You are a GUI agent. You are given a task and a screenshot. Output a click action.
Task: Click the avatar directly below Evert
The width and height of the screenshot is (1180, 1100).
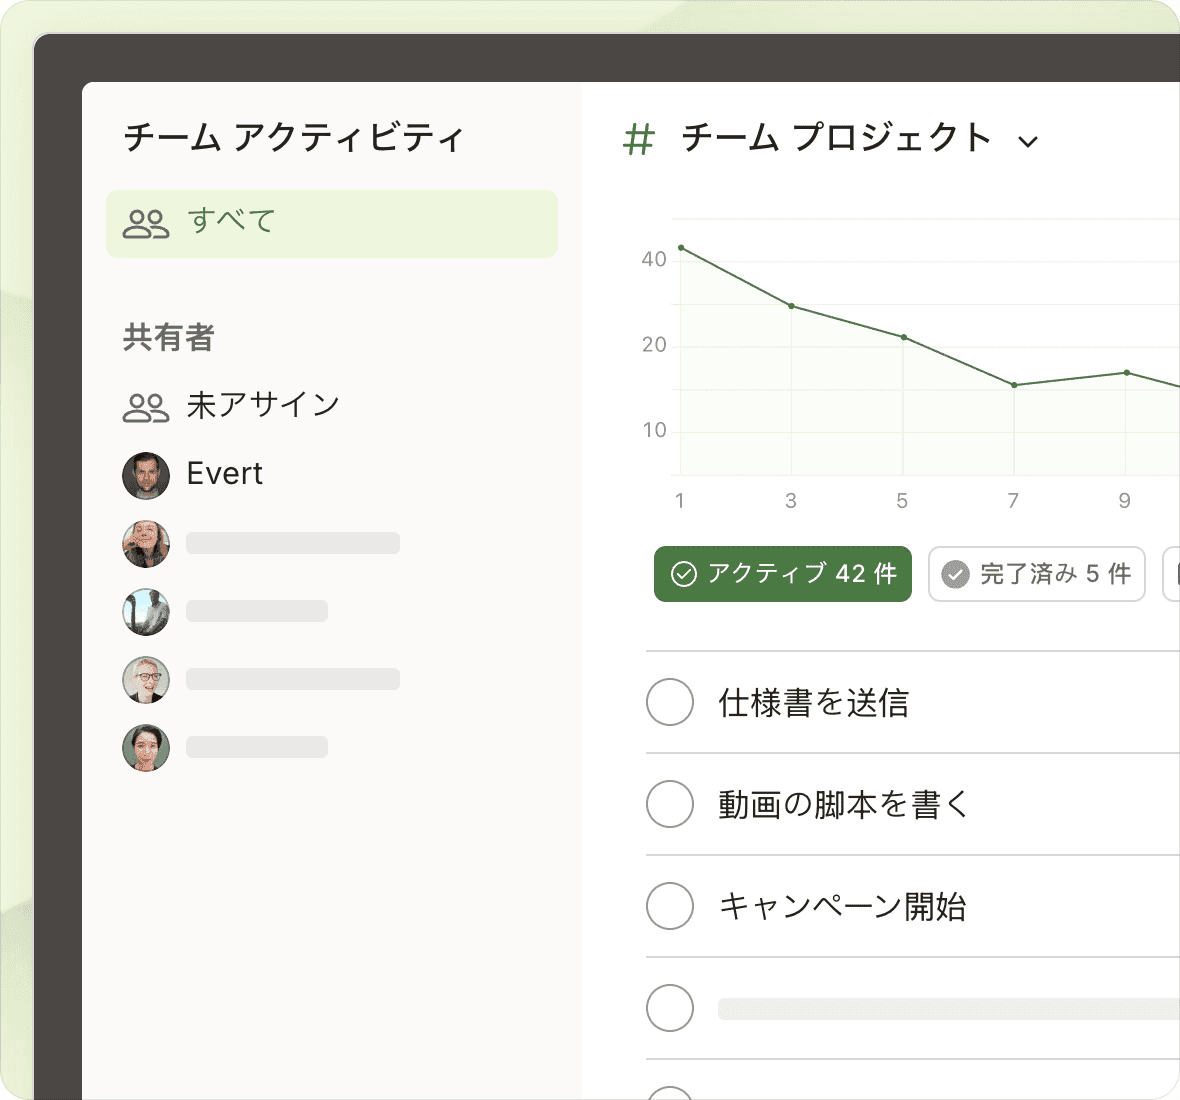pos(146,544)
